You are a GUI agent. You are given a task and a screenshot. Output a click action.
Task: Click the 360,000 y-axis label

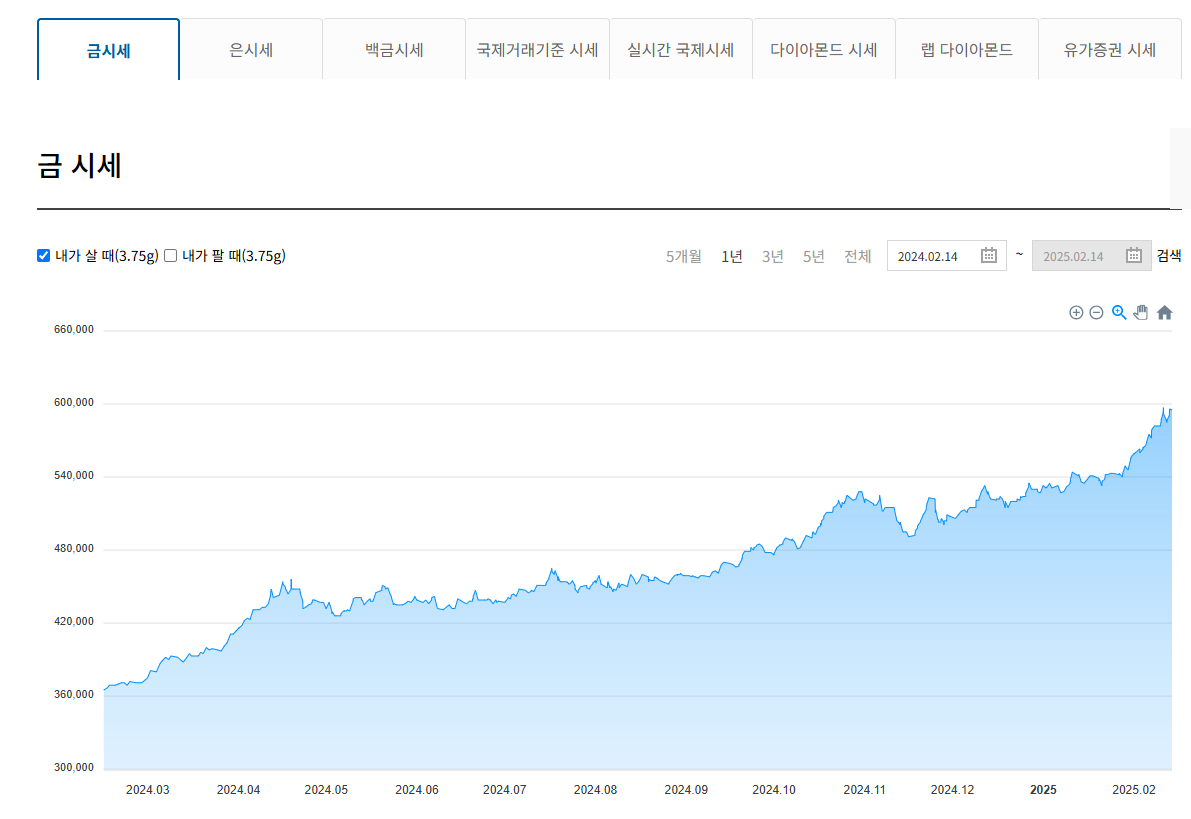pyautogui.click(x=74, y=694)
